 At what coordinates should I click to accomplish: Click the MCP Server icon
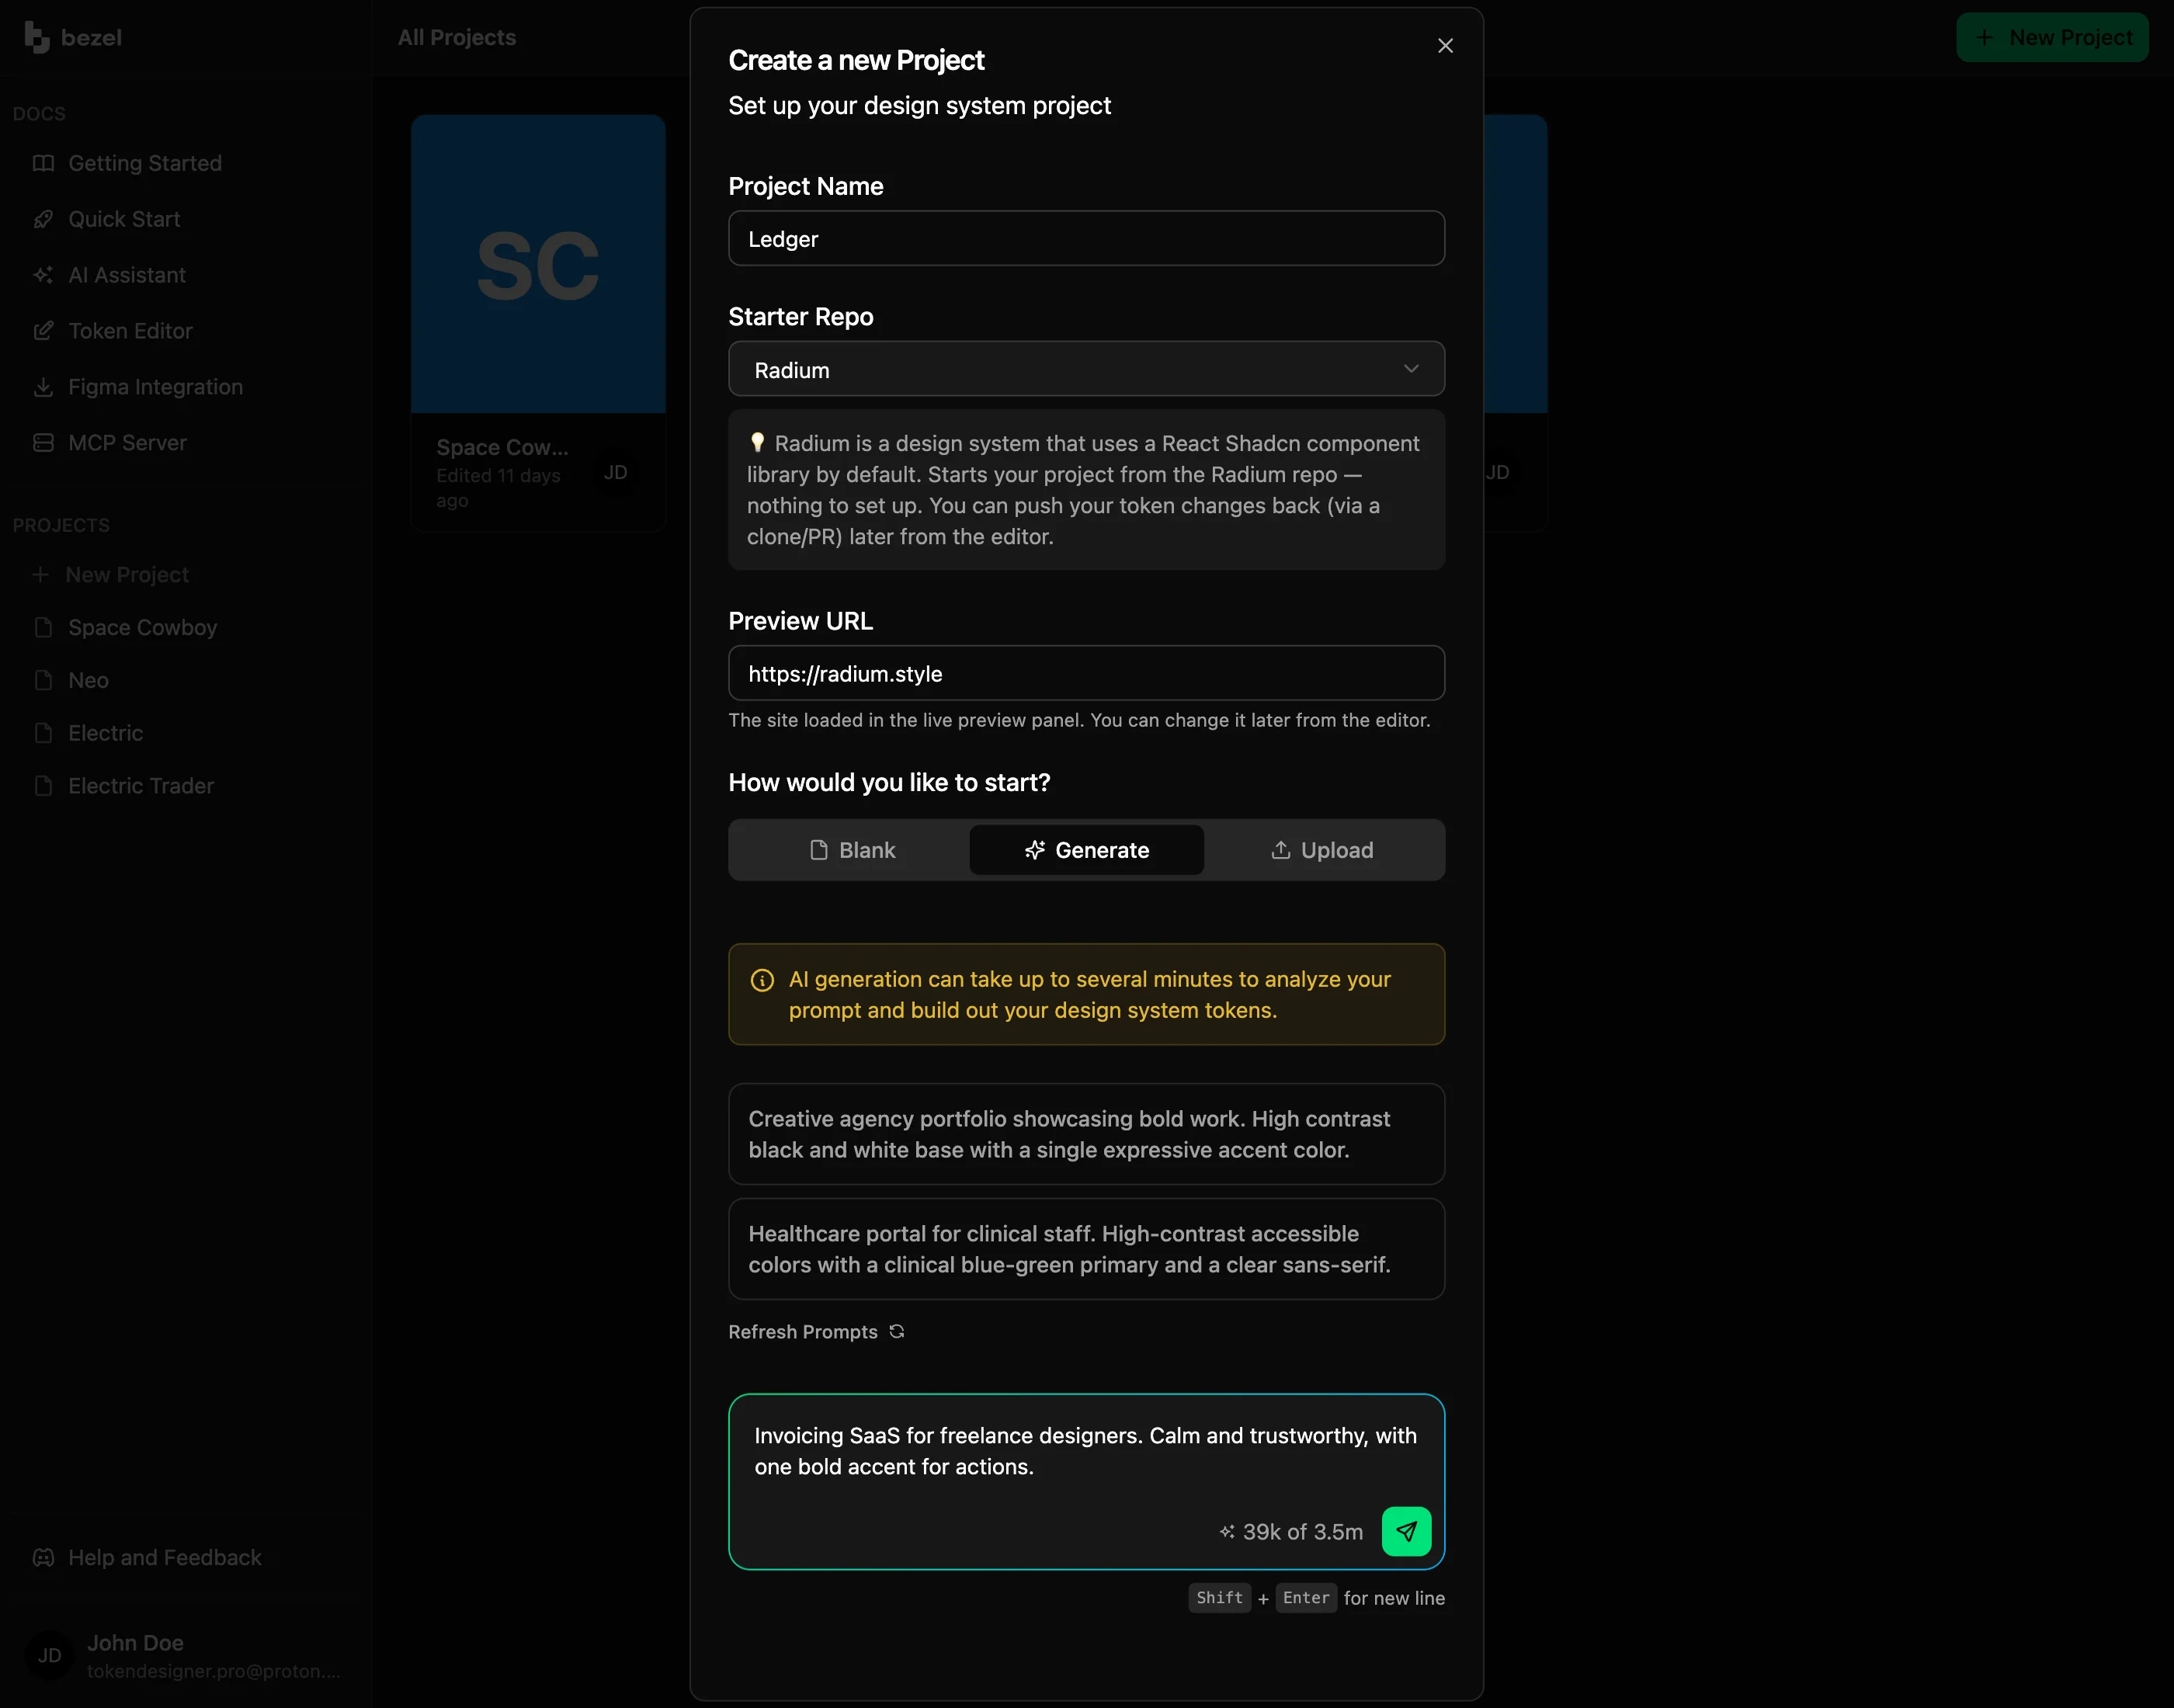[x=43, y=443]
